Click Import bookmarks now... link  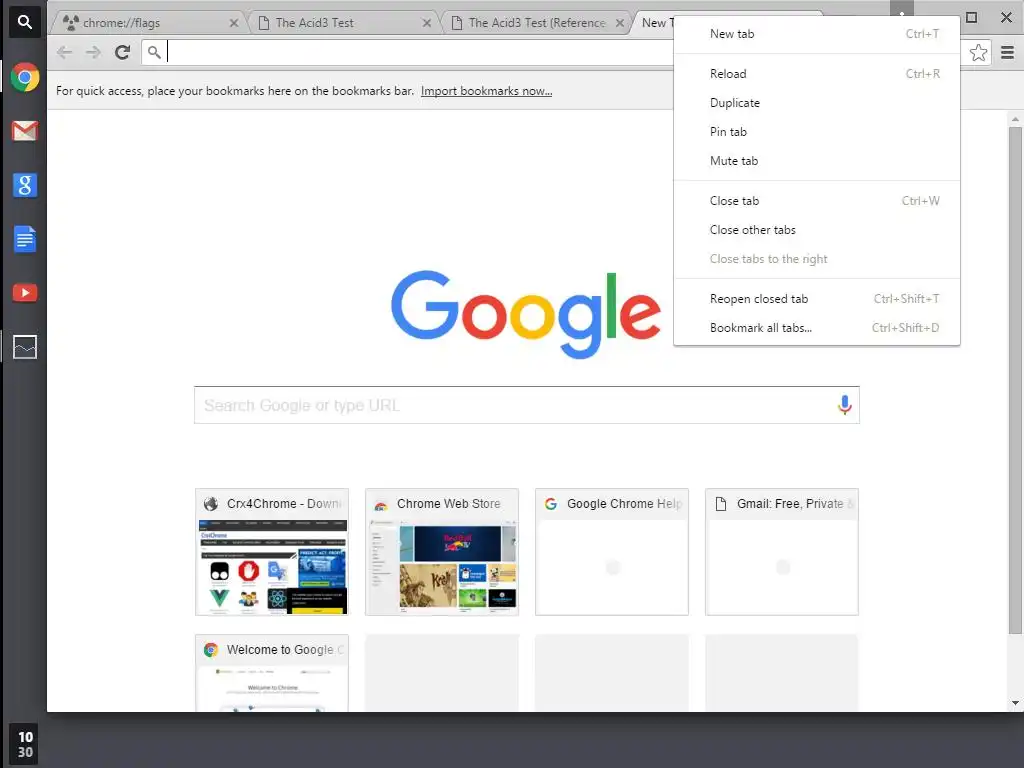[x=487, y=91]
